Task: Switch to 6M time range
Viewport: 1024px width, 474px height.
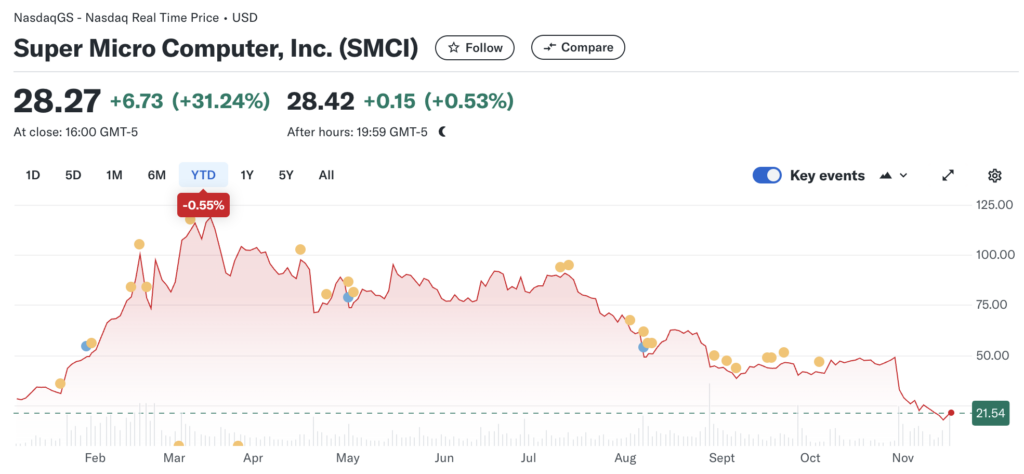Action: 156,175
